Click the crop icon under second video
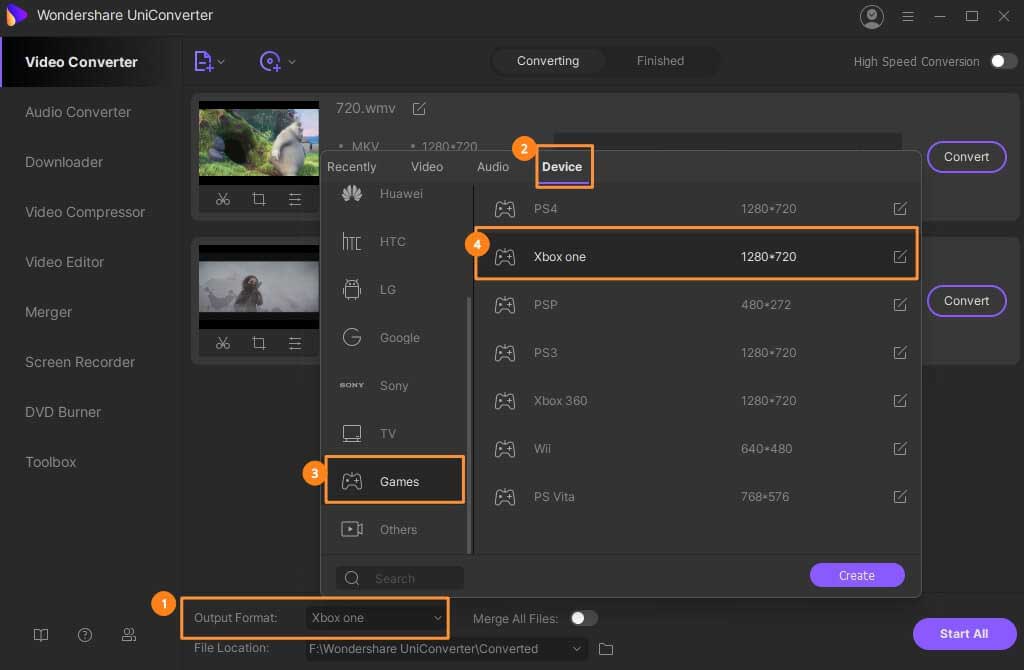 point(259,343)
